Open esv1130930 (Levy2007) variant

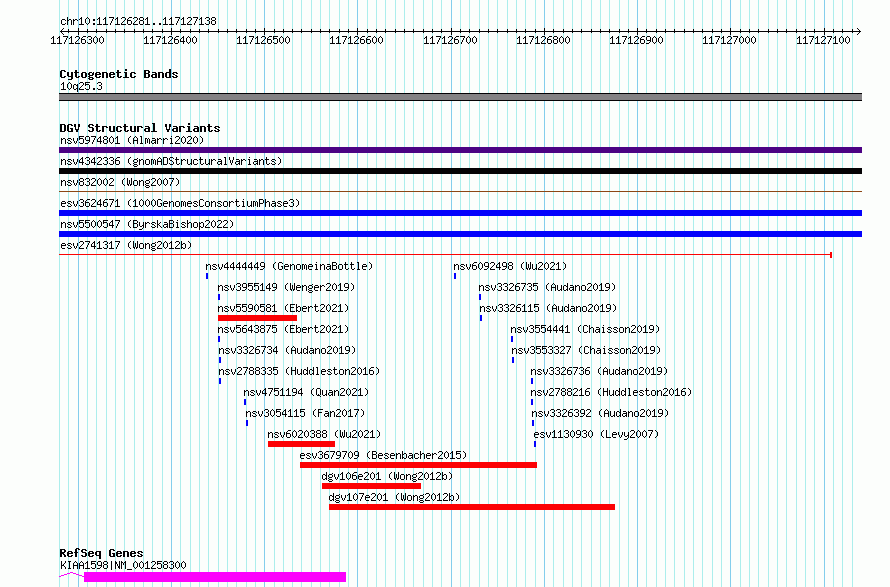click(x=596, y=434)
